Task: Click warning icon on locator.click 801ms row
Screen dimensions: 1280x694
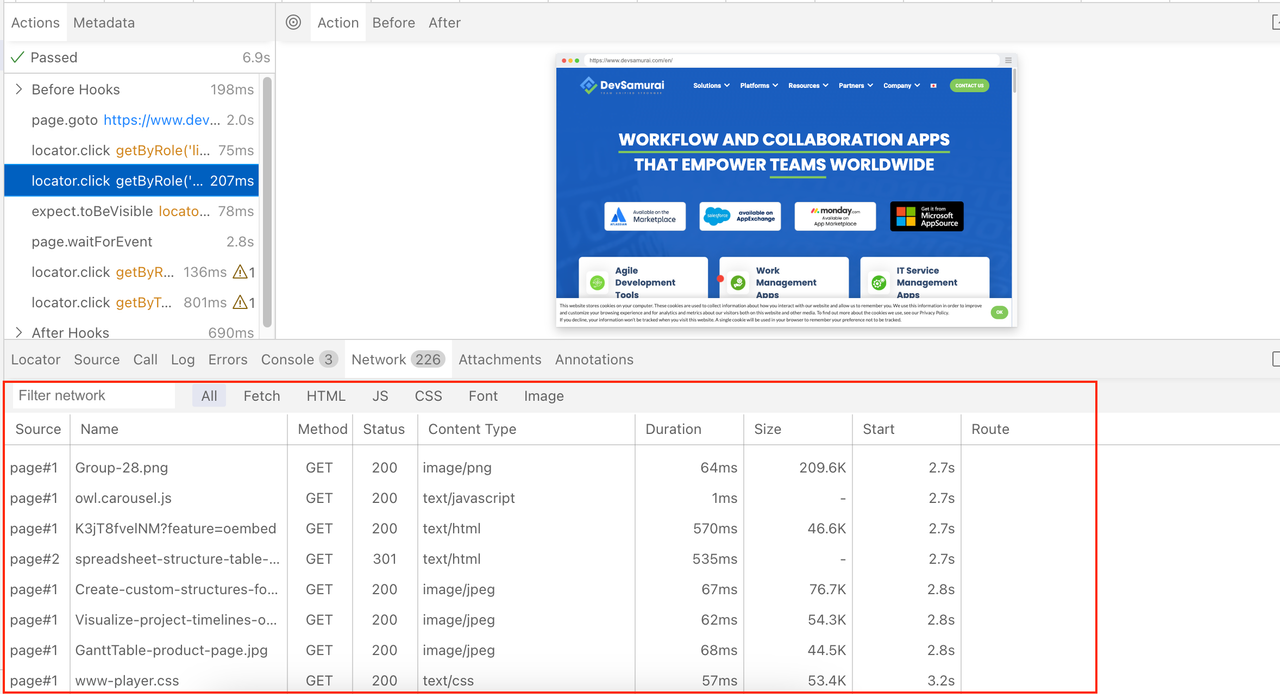Action: (240, 302)
